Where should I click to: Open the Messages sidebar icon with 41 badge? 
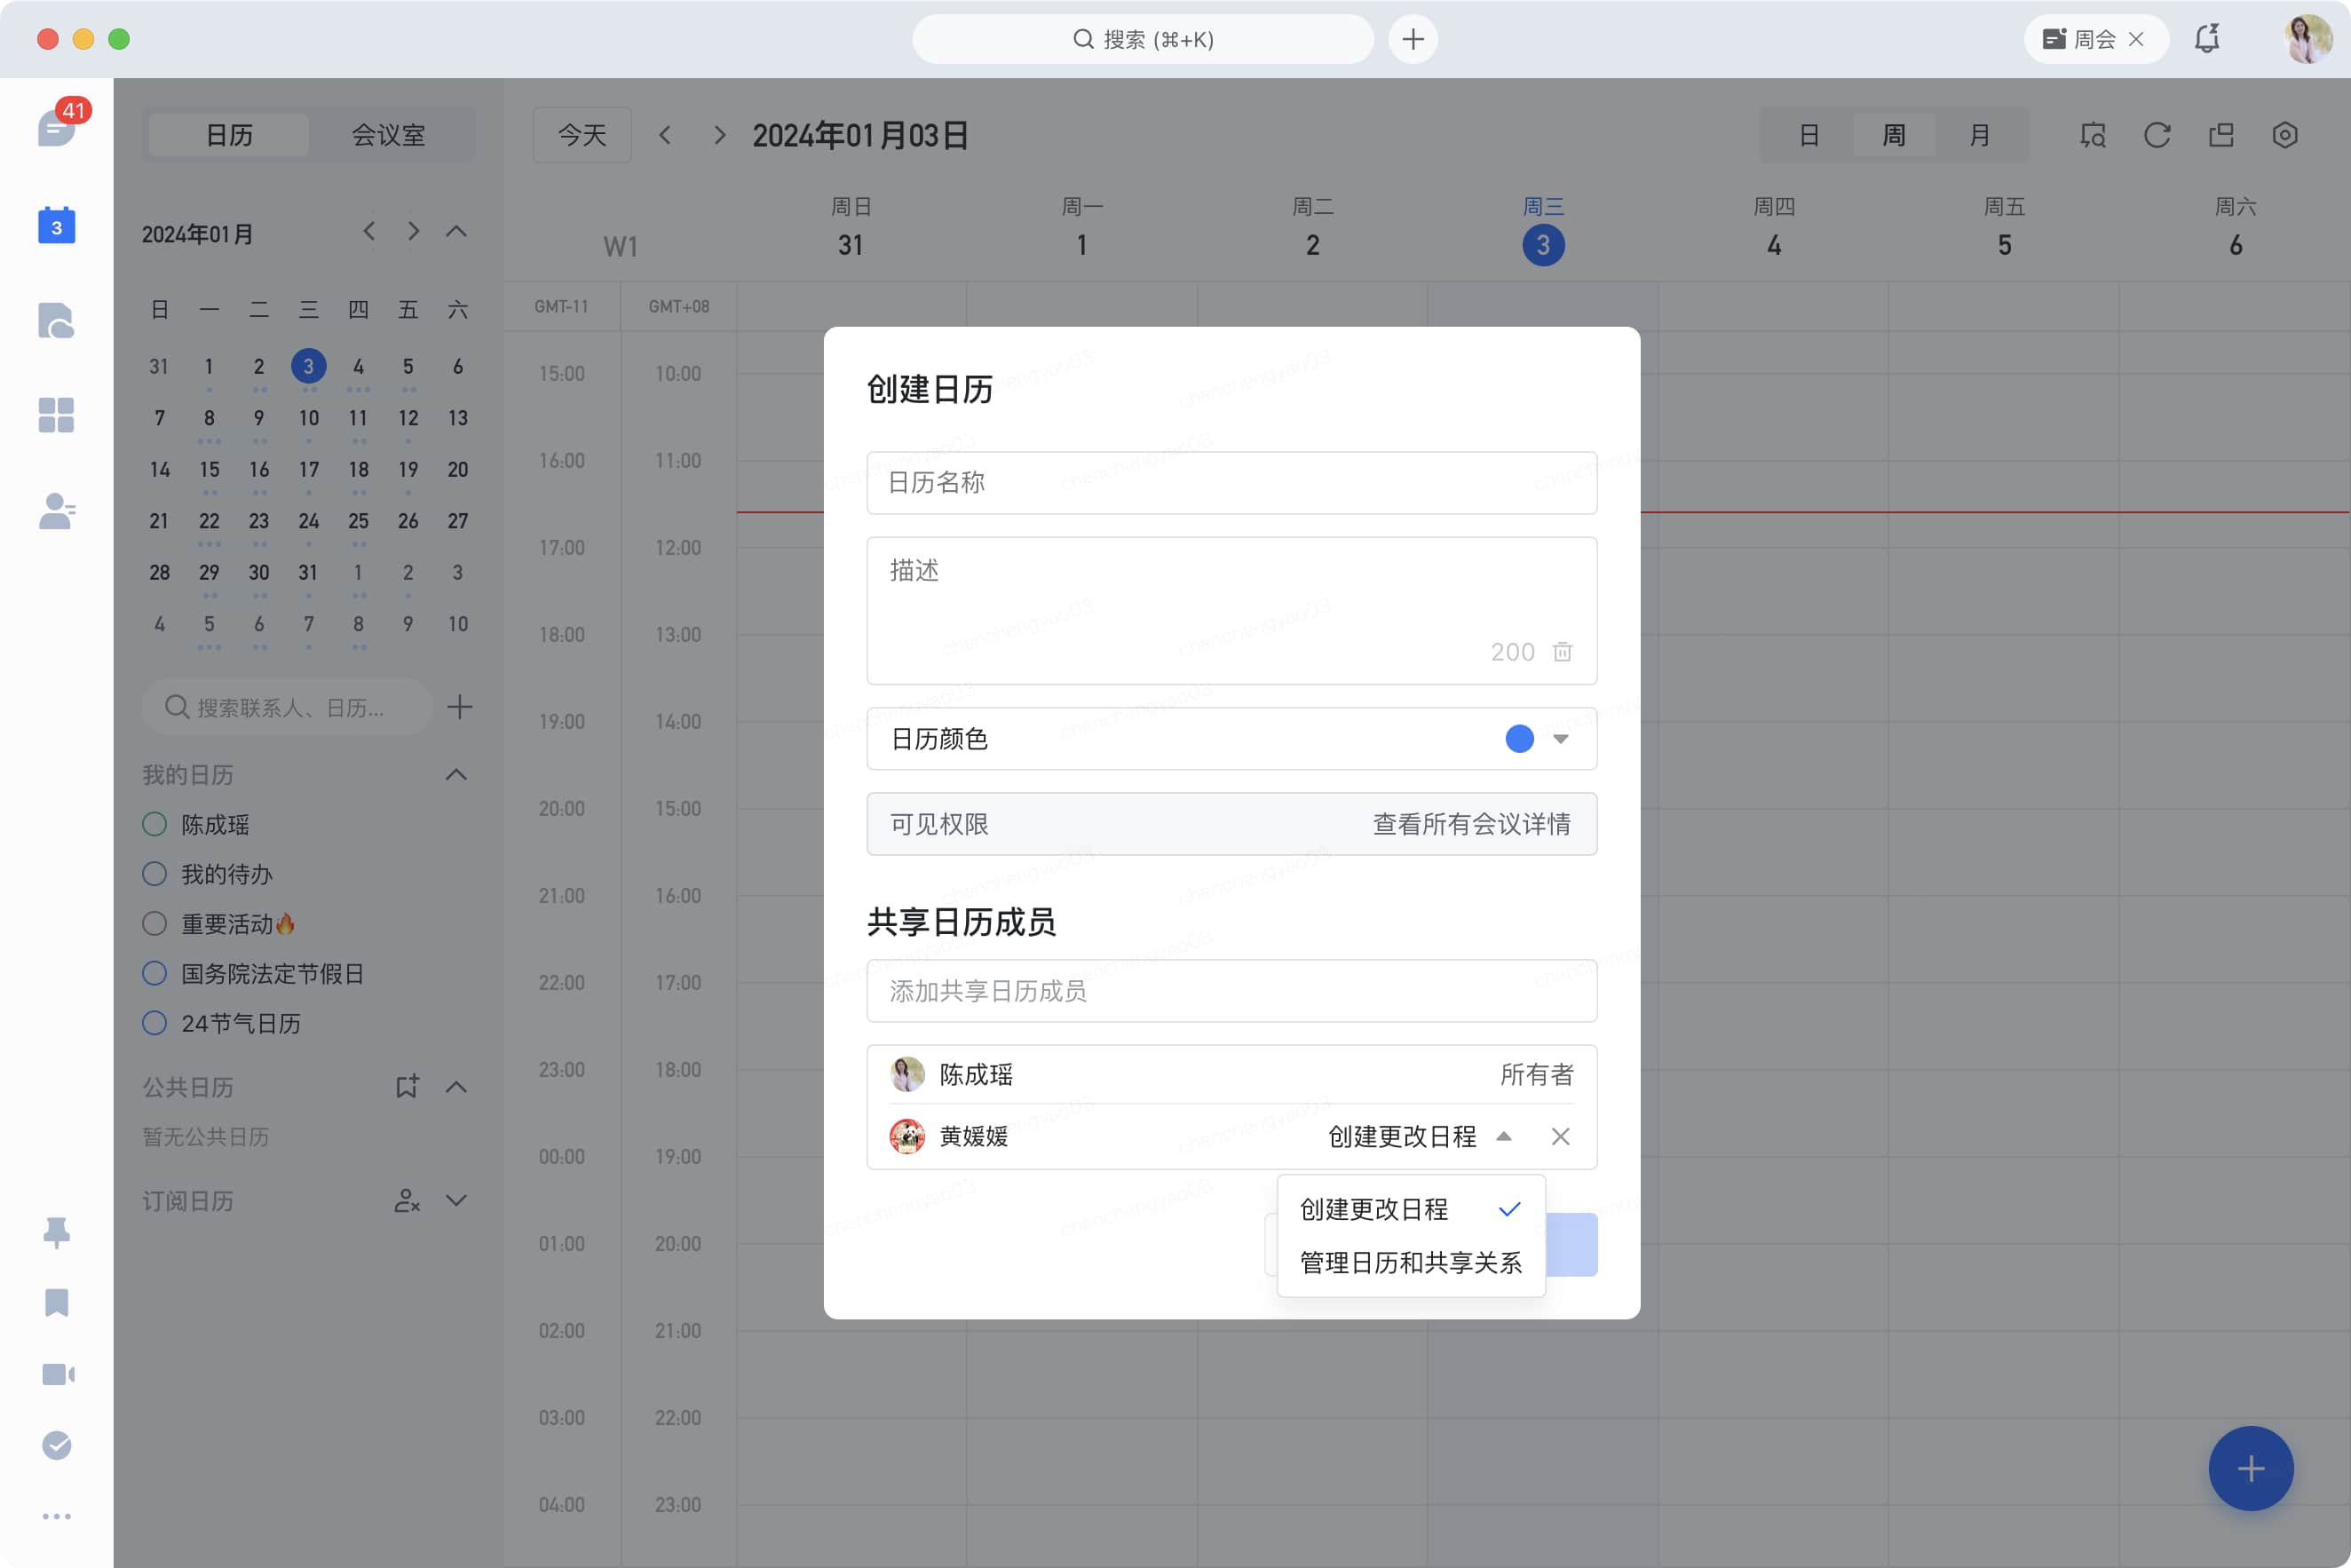pos(56,128)
